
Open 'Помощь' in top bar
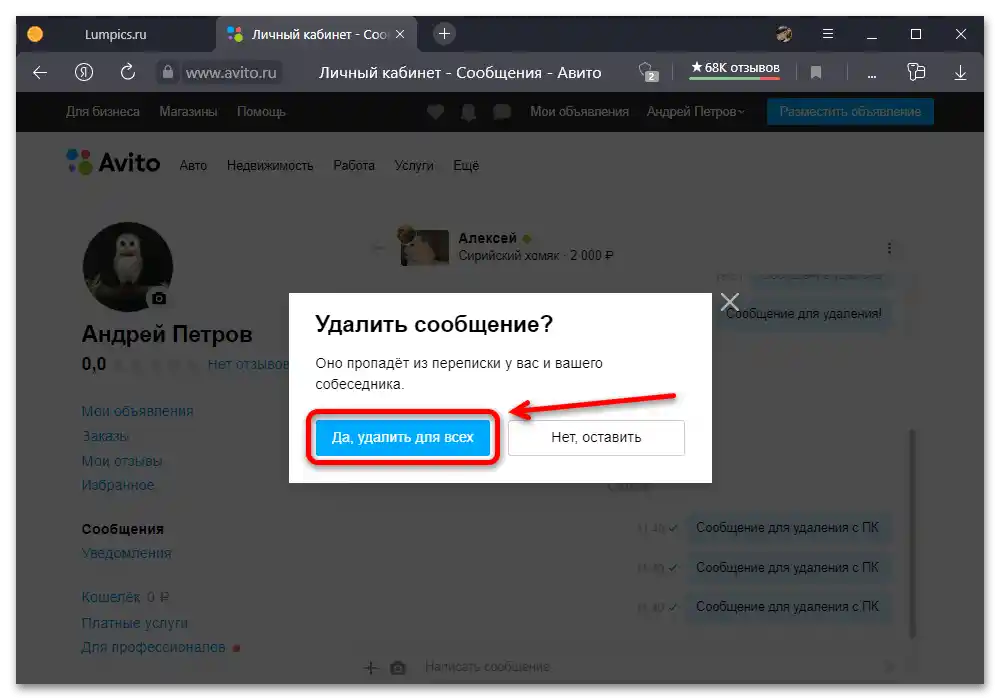click(x=261, y=112)
